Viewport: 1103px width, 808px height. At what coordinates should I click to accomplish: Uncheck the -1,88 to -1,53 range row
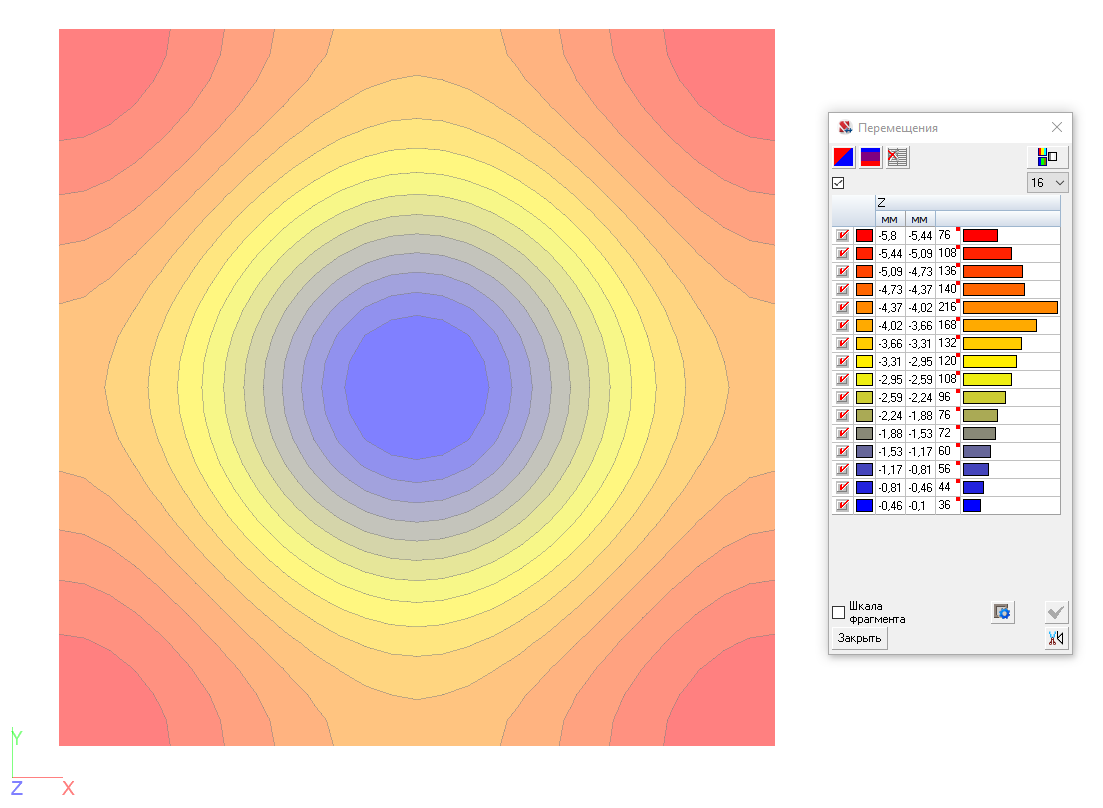[842, 433]
